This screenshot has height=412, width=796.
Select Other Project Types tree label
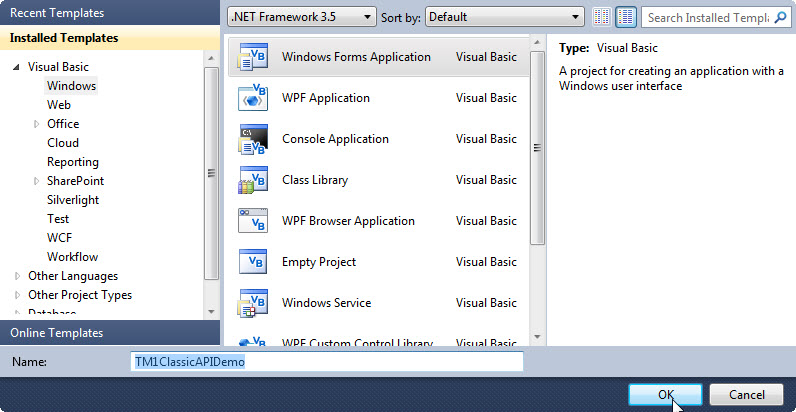pyautogui.click(x=80, y=295)
